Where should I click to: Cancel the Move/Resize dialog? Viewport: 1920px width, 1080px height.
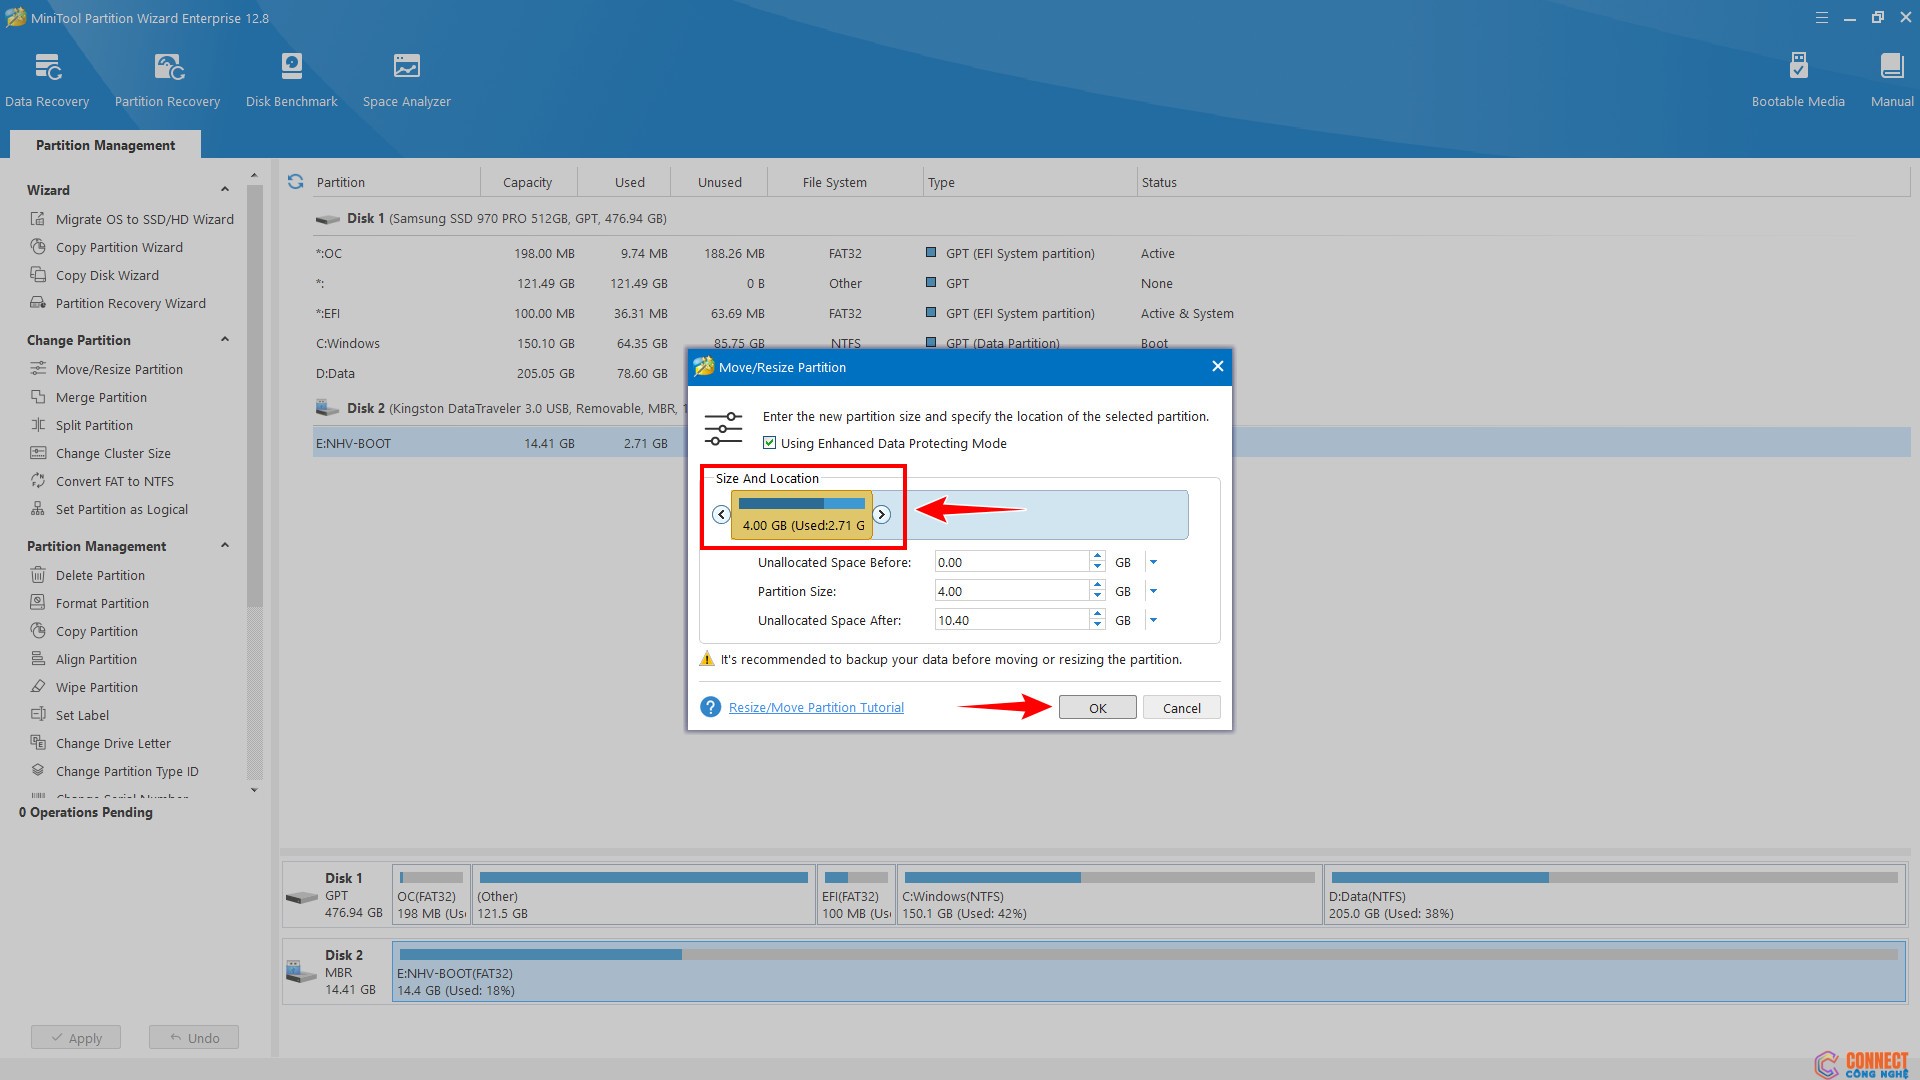(1181, 707)
